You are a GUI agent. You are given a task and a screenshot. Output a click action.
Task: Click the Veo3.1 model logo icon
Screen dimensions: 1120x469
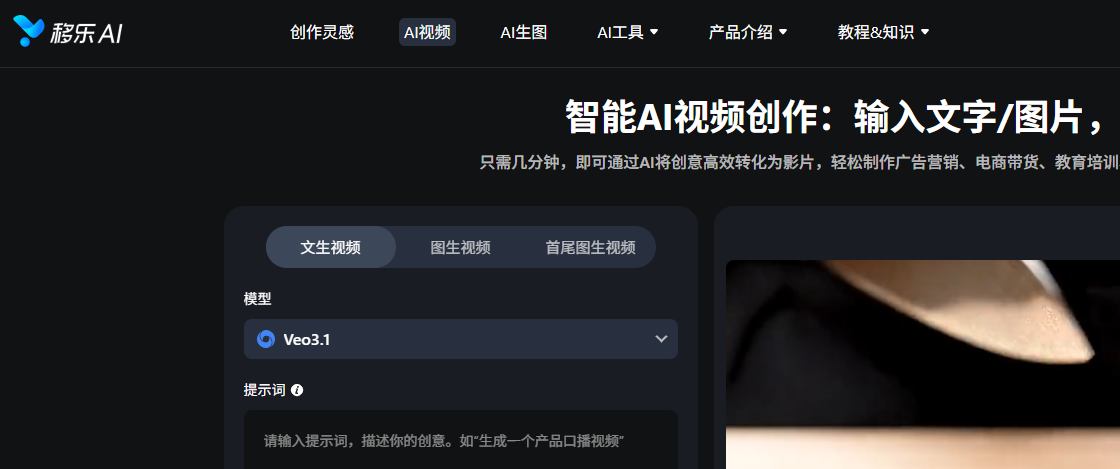(266, 339)
